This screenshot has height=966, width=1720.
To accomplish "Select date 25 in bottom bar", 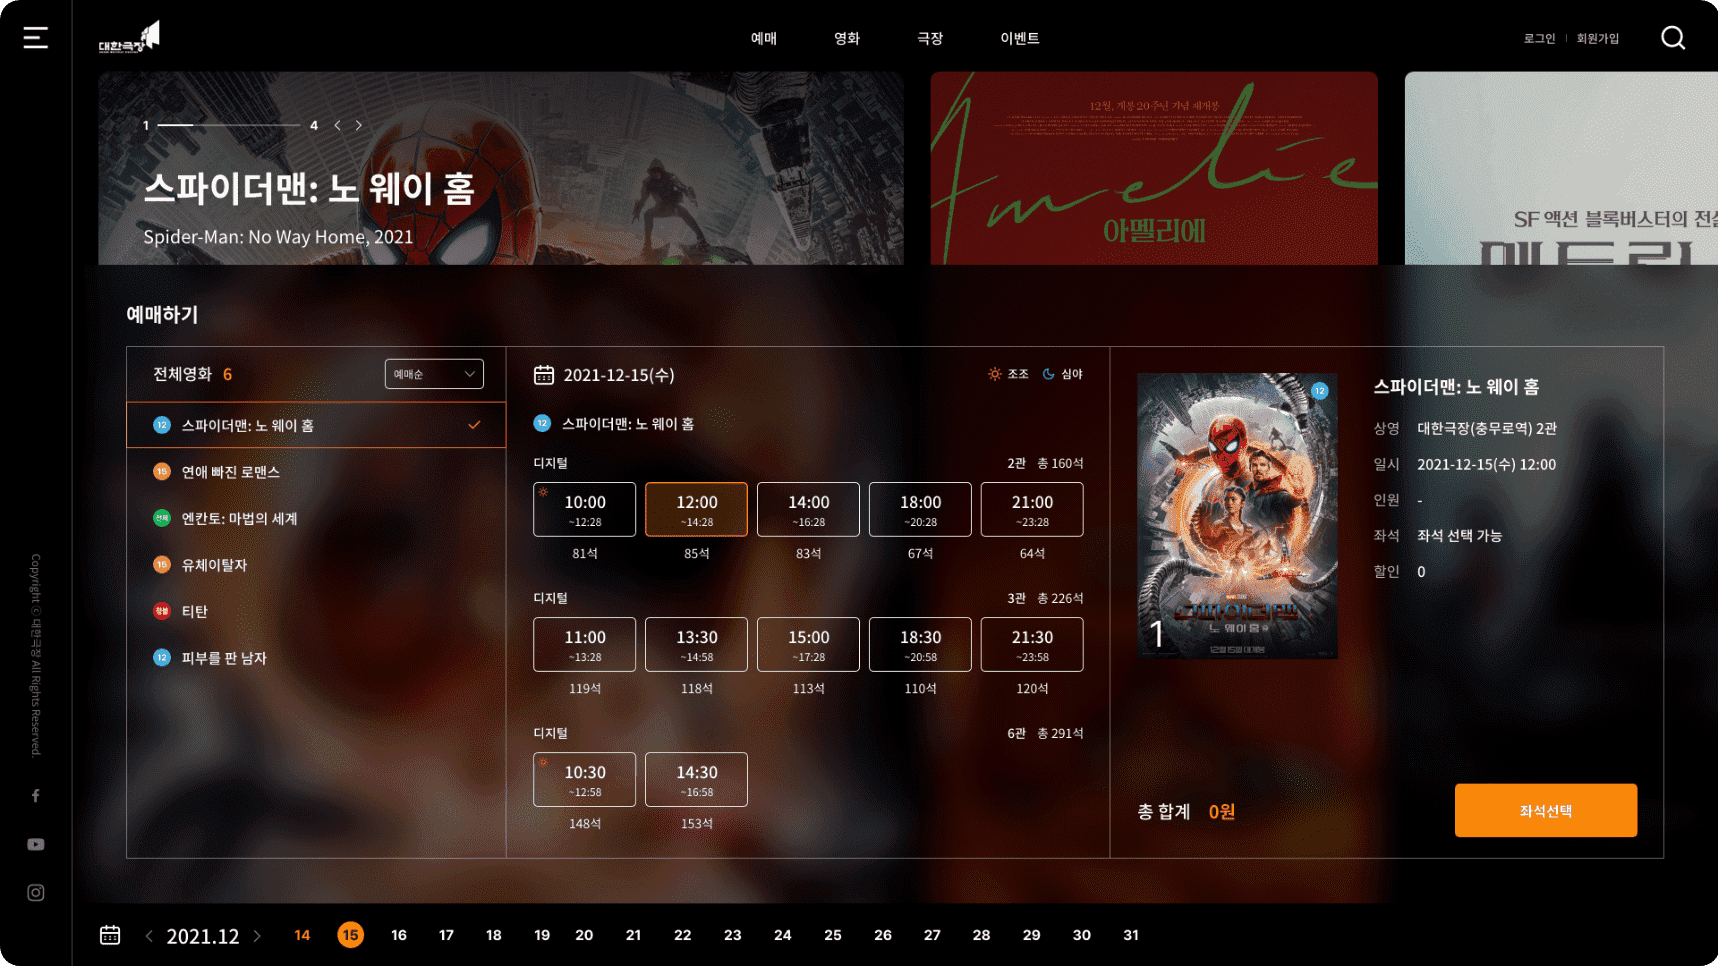I will (x=833, y=935).
